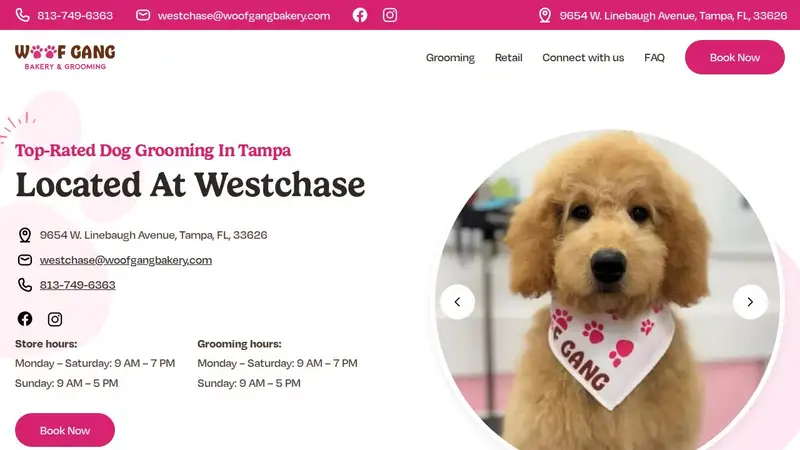Click Grooming hours Monday – Saturday: 9 AM – 7 PM

coord(278,363)
